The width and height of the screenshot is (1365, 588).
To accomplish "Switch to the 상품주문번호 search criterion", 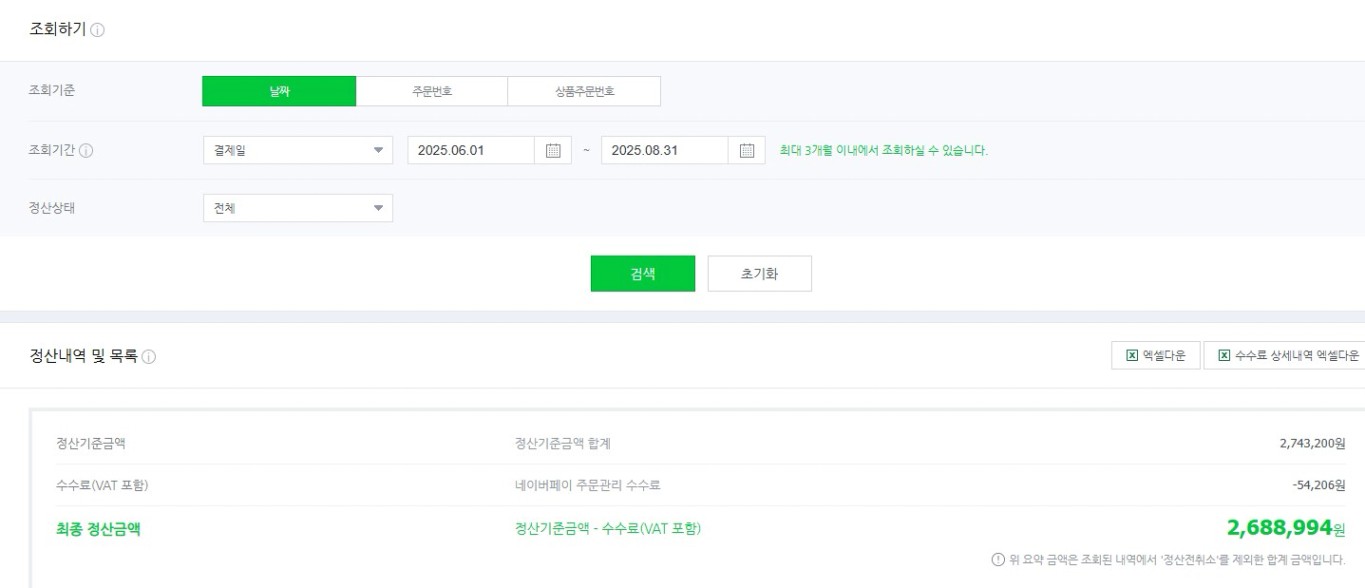I will [584, 91].
